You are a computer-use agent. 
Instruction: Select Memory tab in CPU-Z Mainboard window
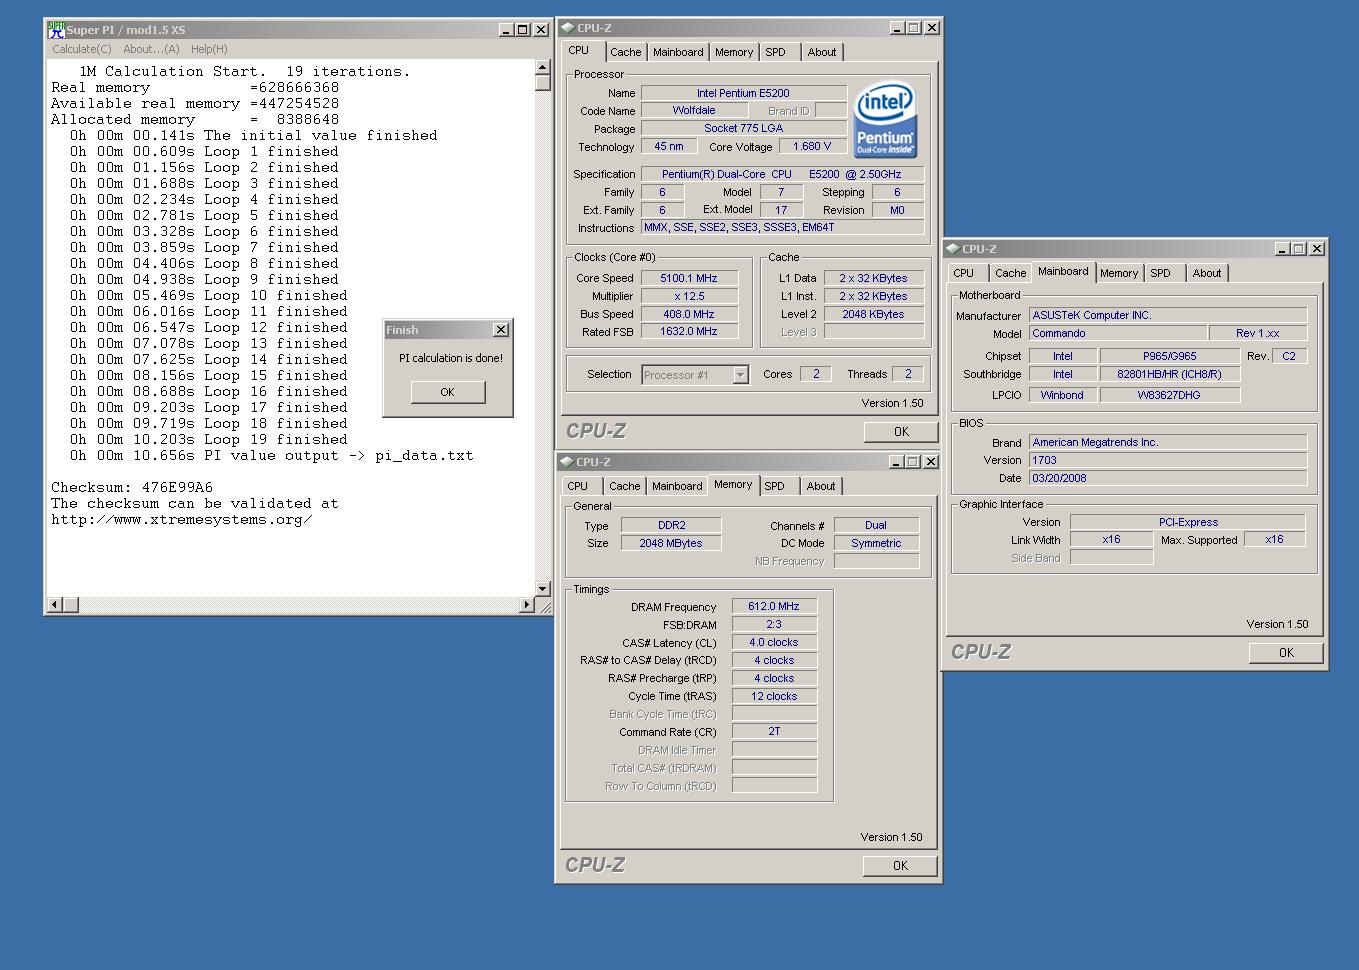[x=1119, y=273]
